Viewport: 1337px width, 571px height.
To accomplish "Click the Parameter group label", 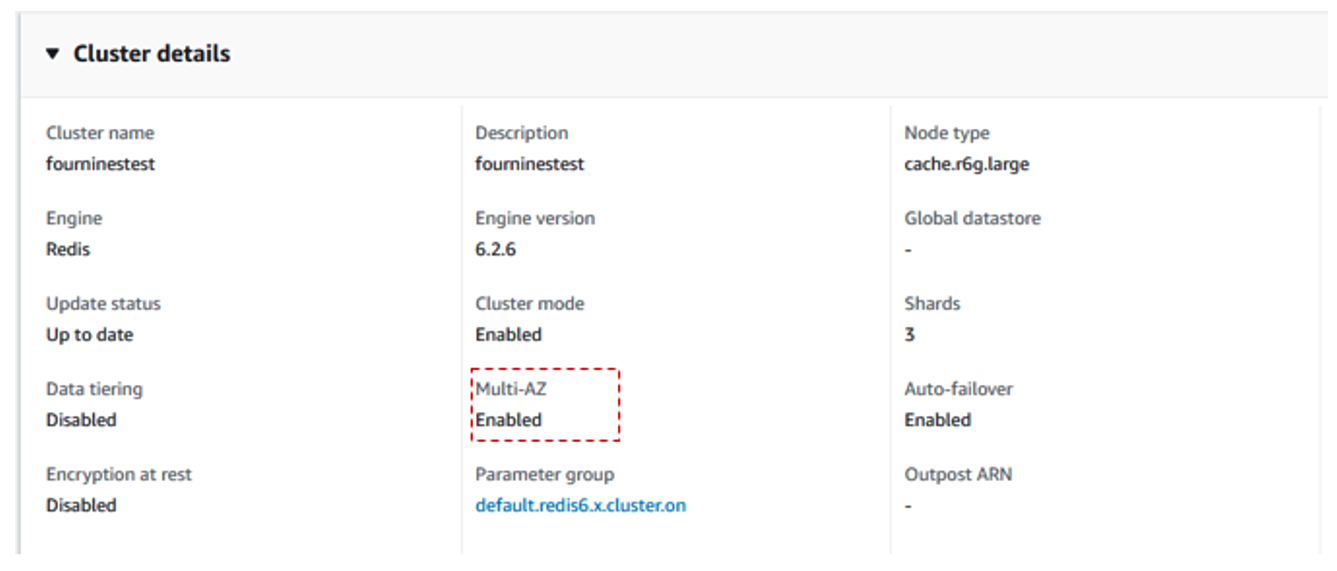I will tap(545, 474).
